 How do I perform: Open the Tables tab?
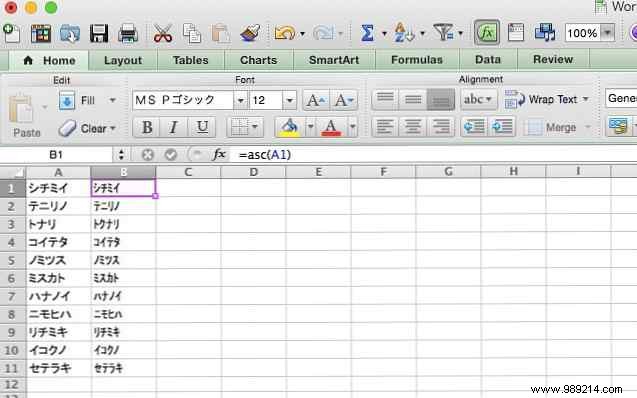(x=191, y=60)
